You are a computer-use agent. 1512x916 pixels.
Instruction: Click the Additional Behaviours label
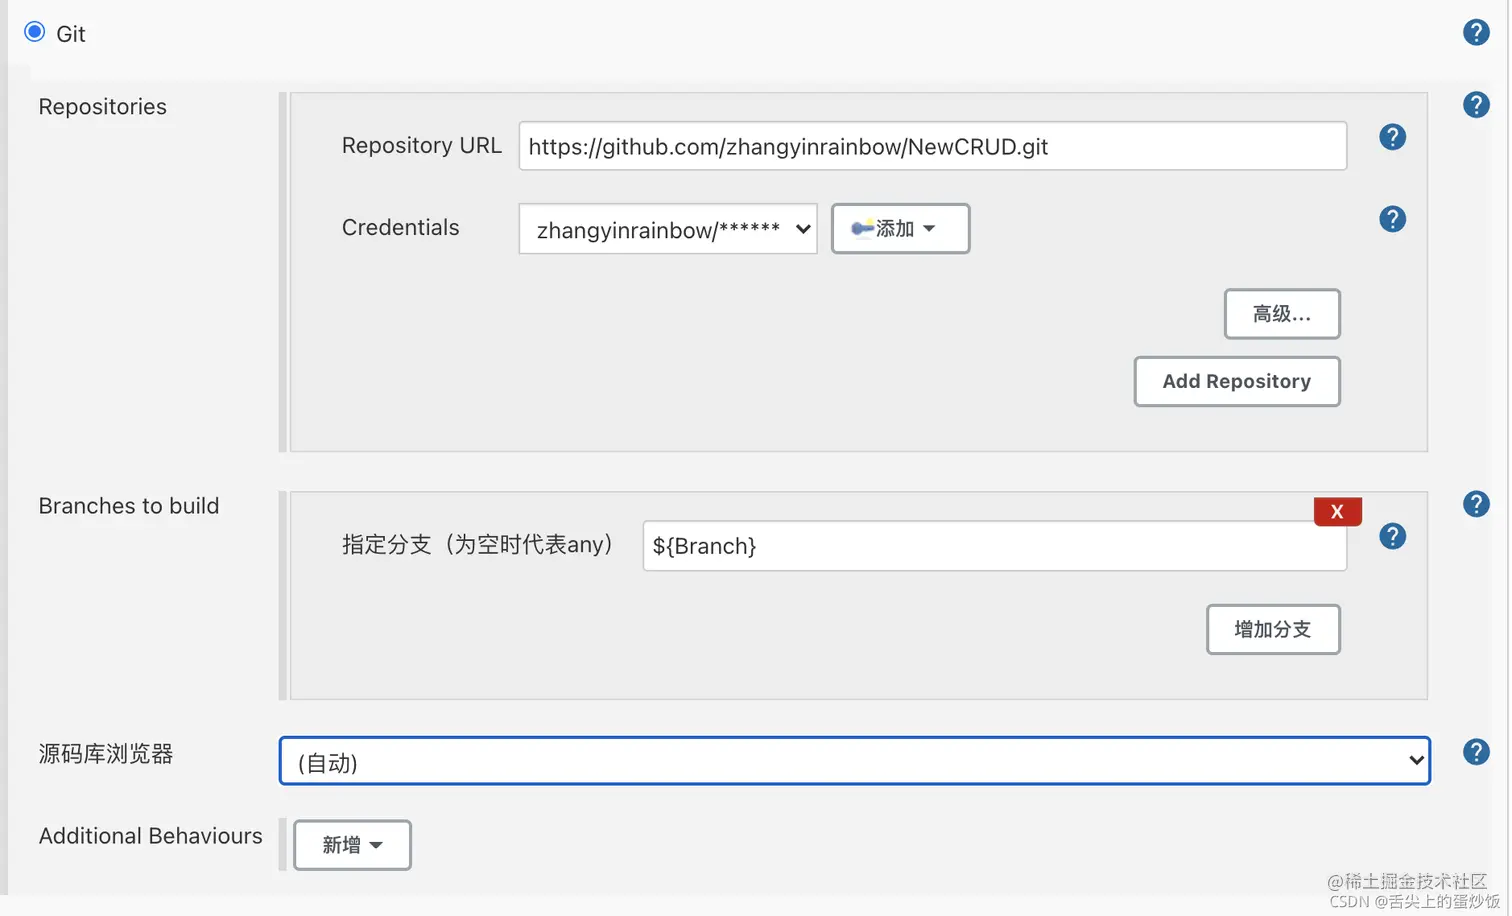pyautogui.click(x=151, y=836)
